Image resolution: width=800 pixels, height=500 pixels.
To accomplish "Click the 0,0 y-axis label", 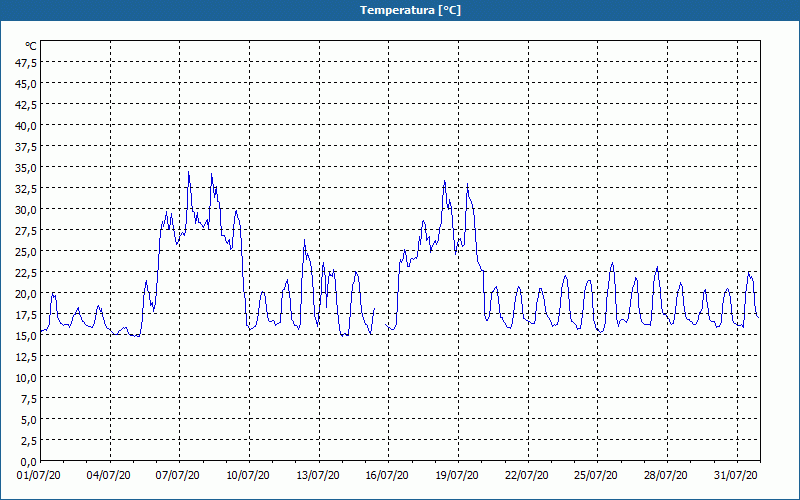I will [x=29, y=462].
